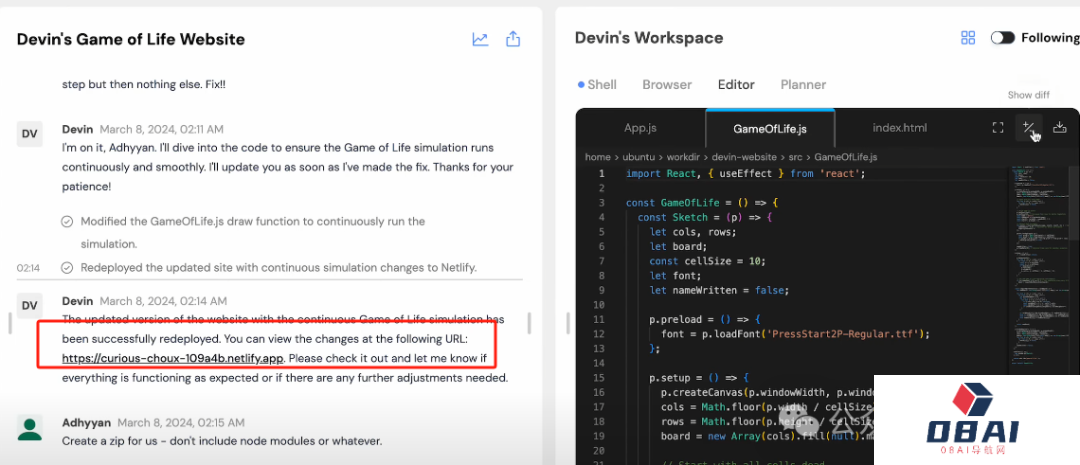This screenshot has height=465, width=1080.
Task: Open the curious-choux netlify.app link
Action: click(x=173, y=358)
